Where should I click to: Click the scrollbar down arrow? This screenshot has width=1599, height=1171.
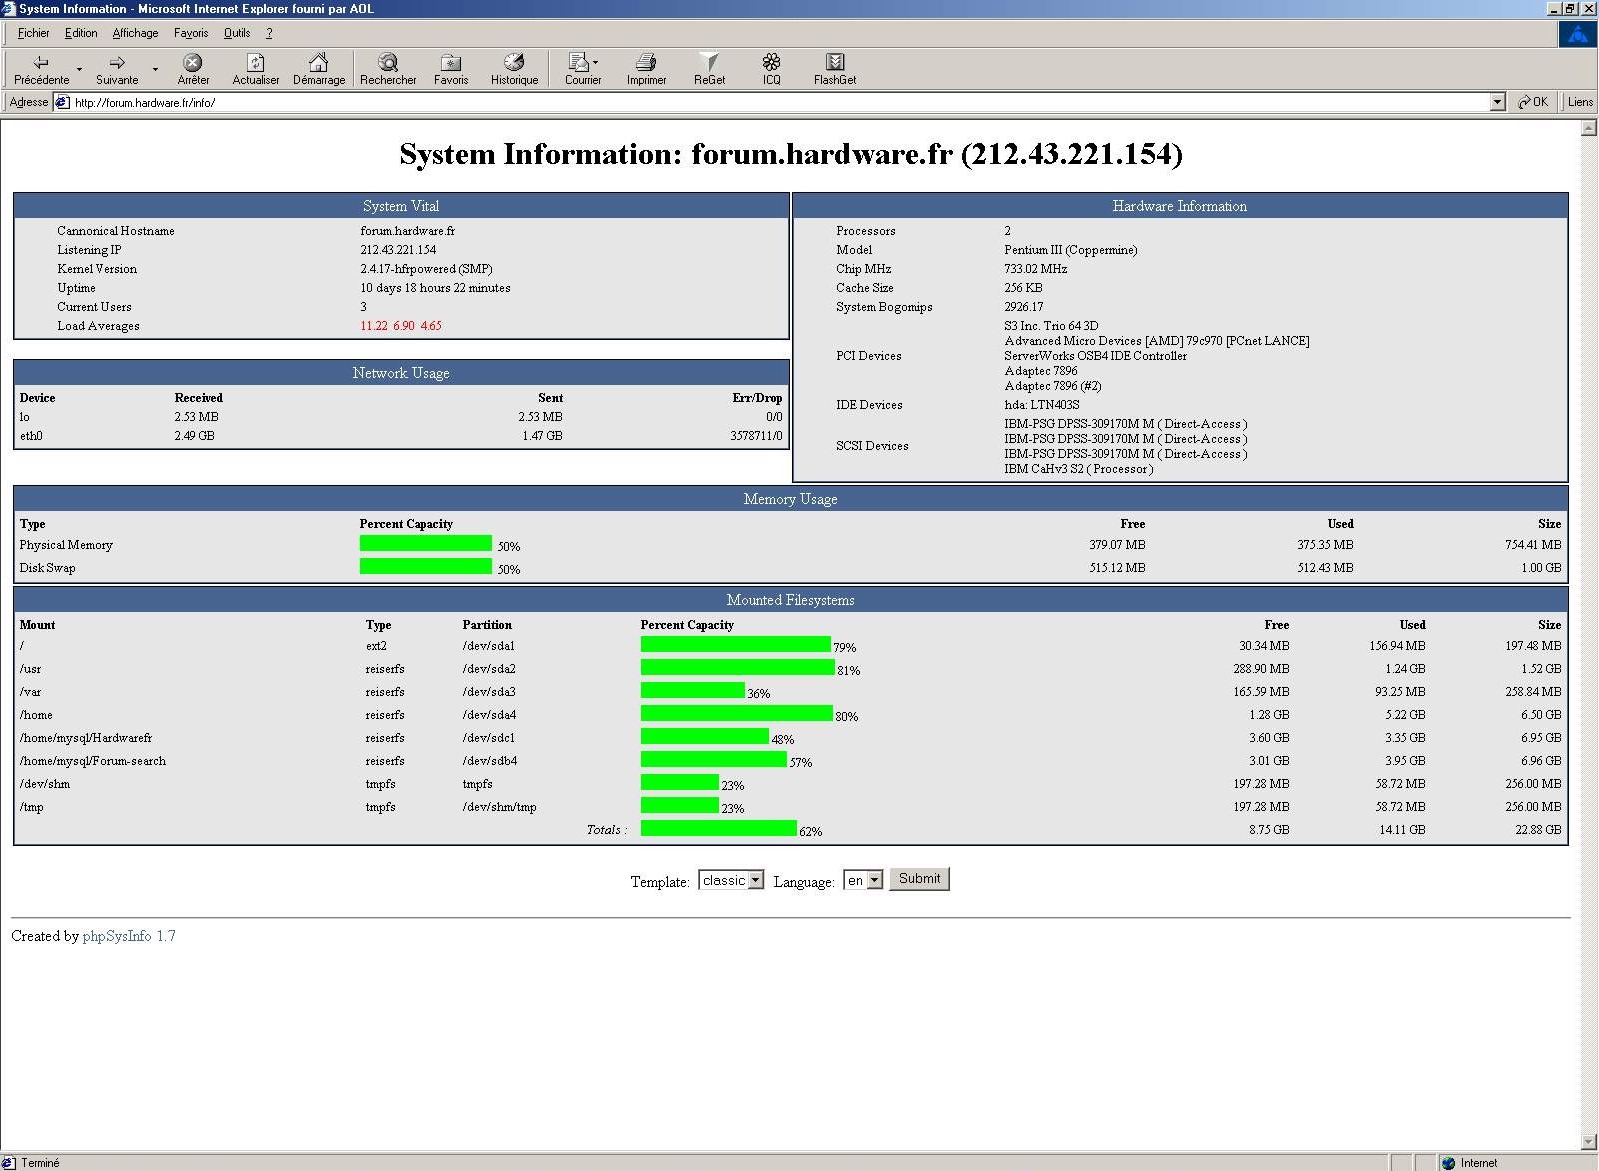1589,1142
